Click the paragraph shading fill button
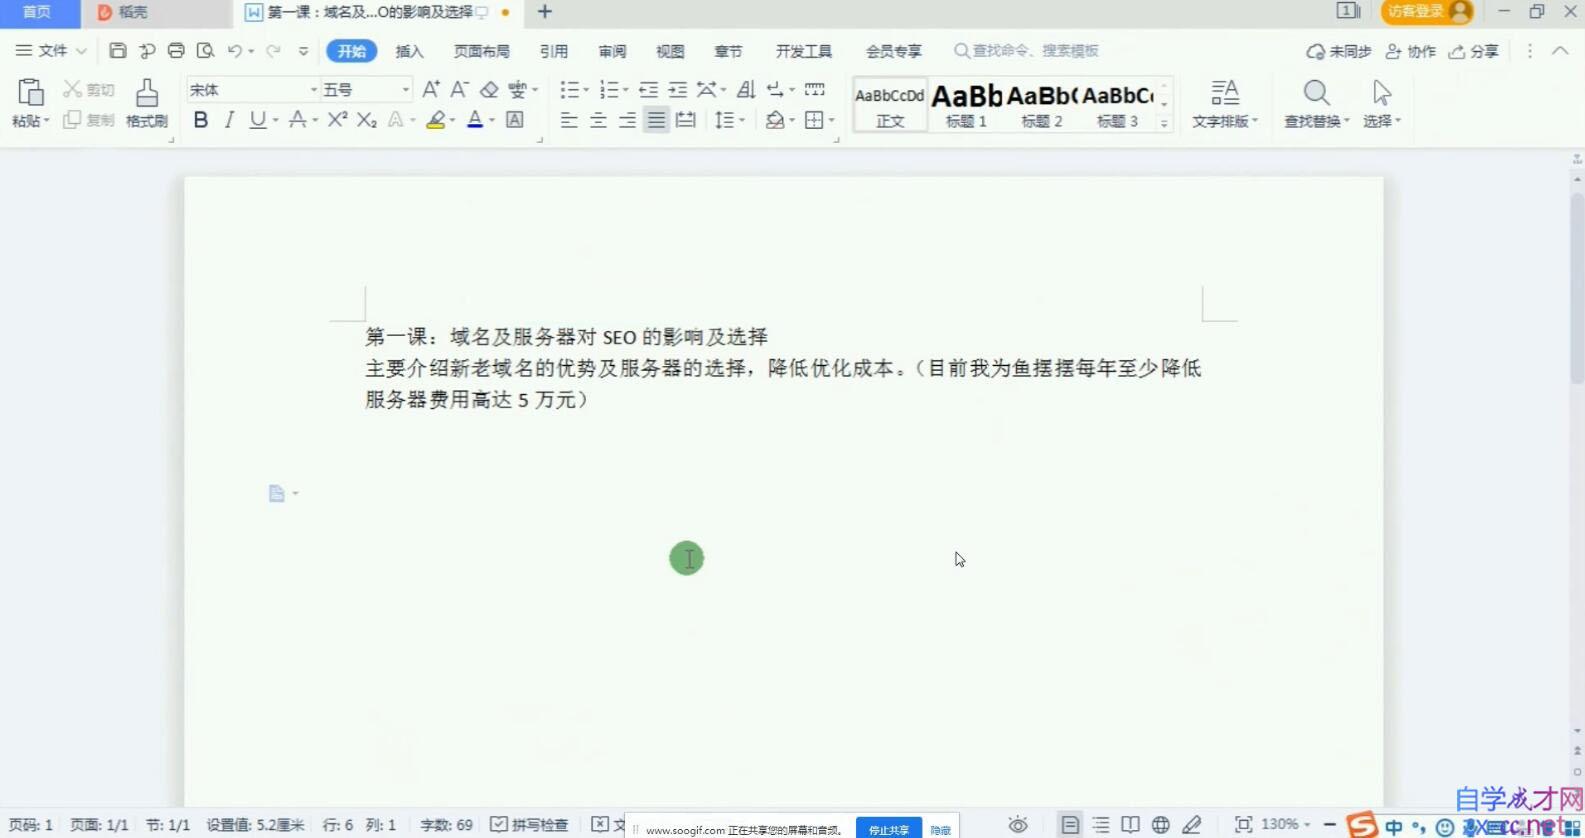Viewport: 1585px width, 838px height. tap(774, 120)
